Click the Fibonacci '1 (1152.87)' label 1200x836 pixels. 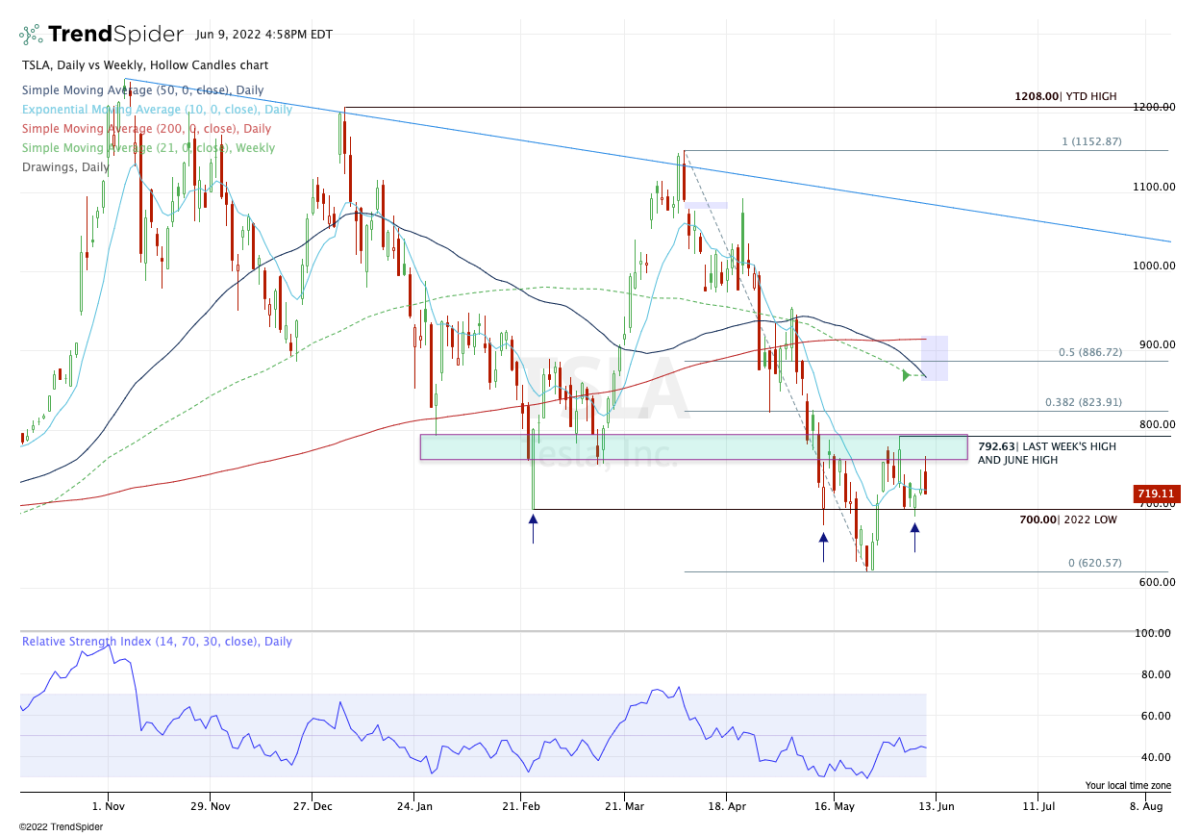click(x=1092, y=142)
